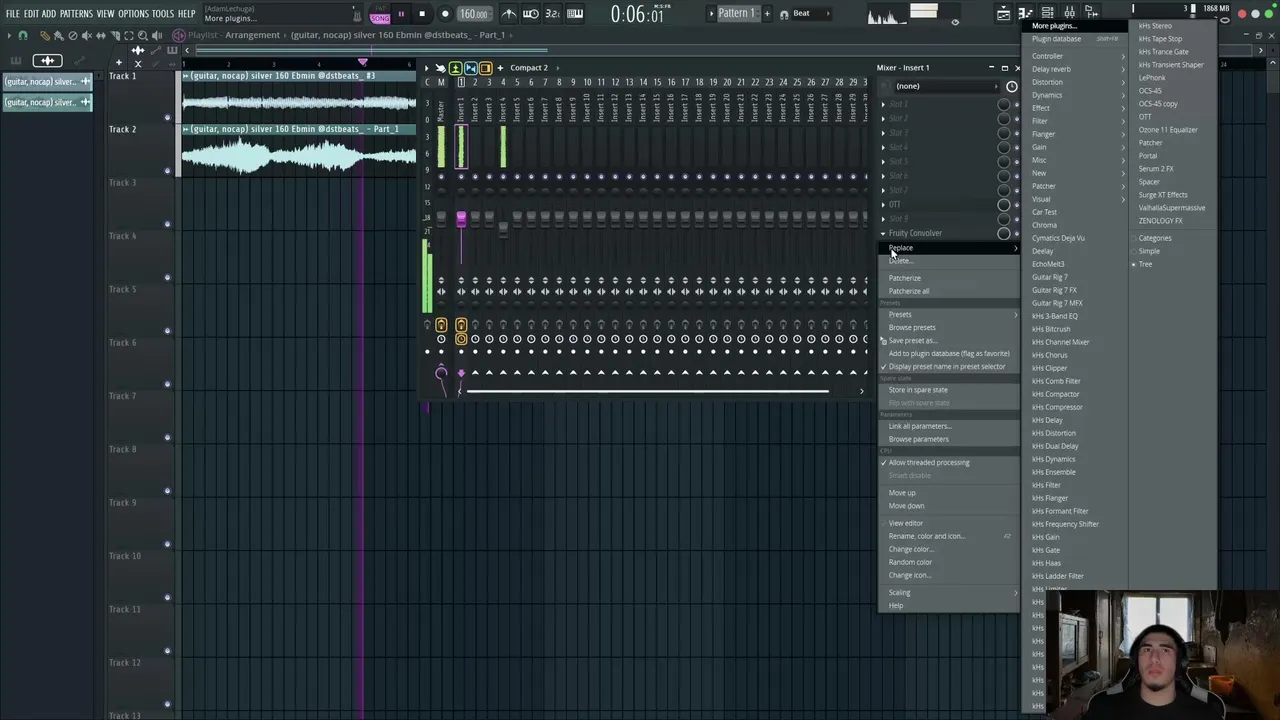The width and height of the screenshot is (1280, 720).
Task: Click the 160.000 tempo field
Action: [474, 14]
